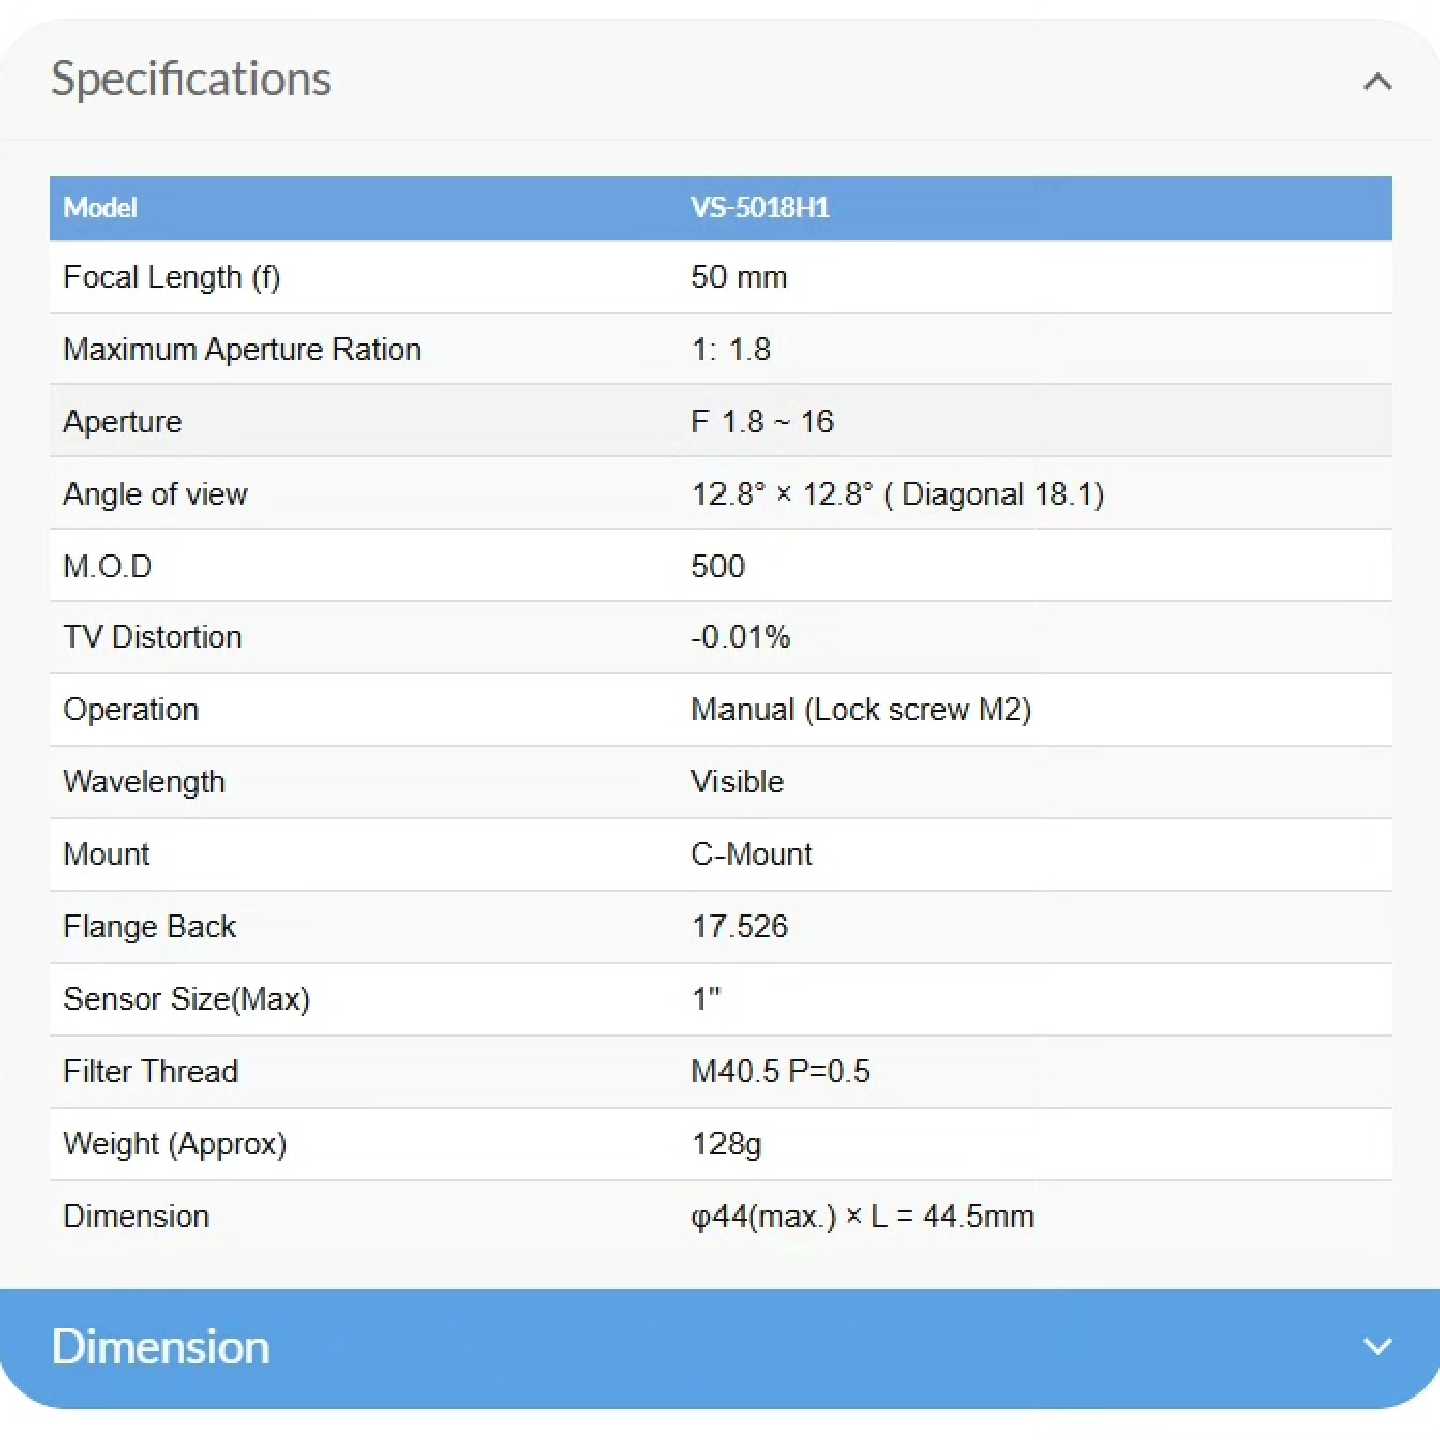This screenshot has height=1440, width=1440.
Task: Click the Sensor Size(Max) label
Action: [186, 999]
